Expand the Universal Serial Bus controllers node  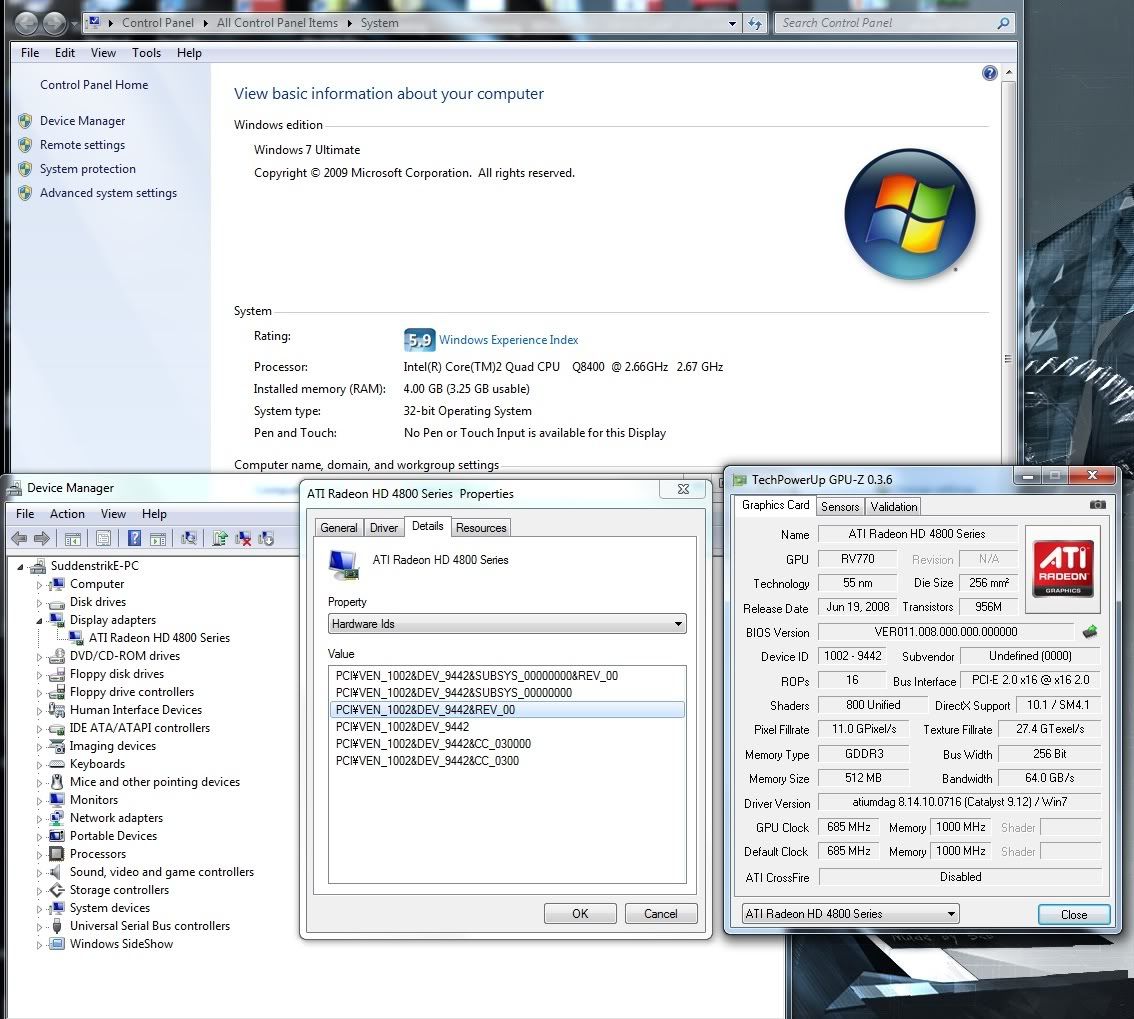[x=39, y=926]
